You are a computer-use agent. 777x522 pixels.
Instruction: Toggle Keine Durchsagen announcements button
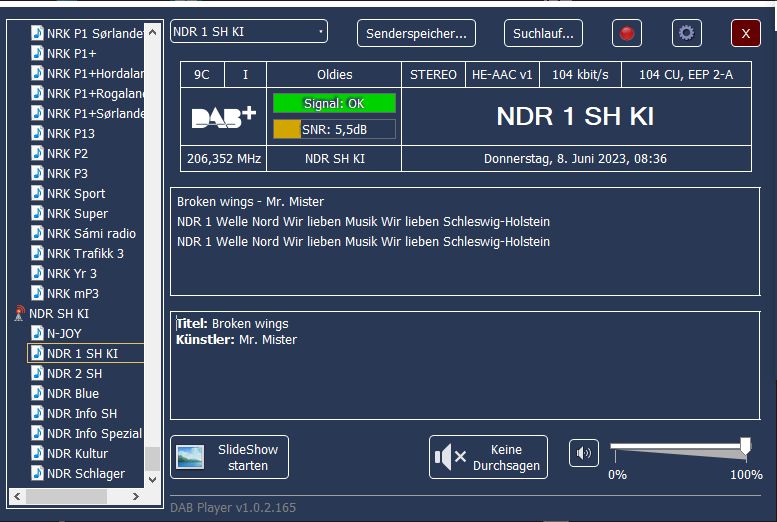488,457
